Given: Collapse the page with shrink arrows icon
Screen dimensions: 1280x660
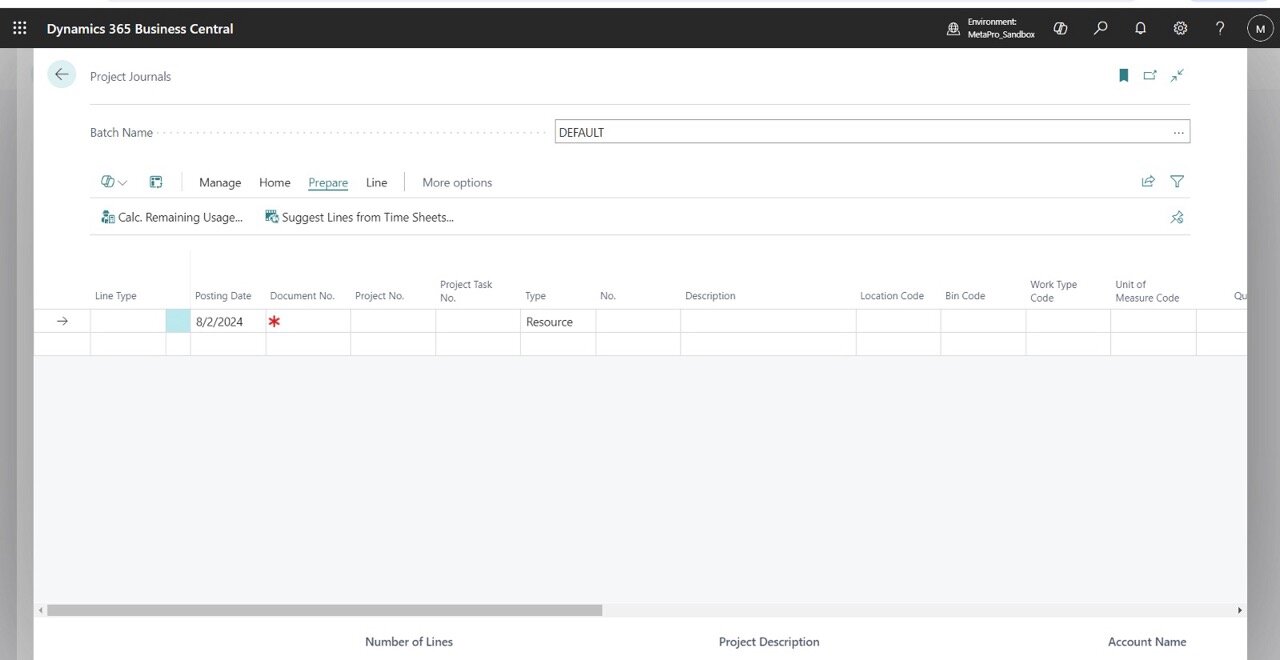Looking at the screenshot, I should click(x=1177, y=75).
